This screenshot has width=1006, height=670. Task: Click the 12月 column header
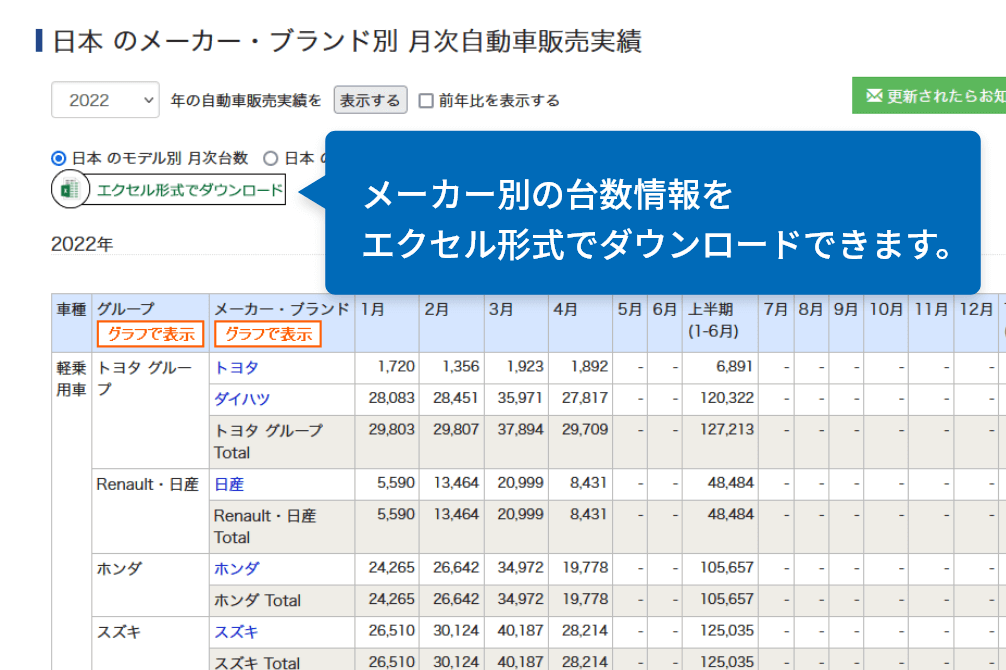[x=976, y=323]
